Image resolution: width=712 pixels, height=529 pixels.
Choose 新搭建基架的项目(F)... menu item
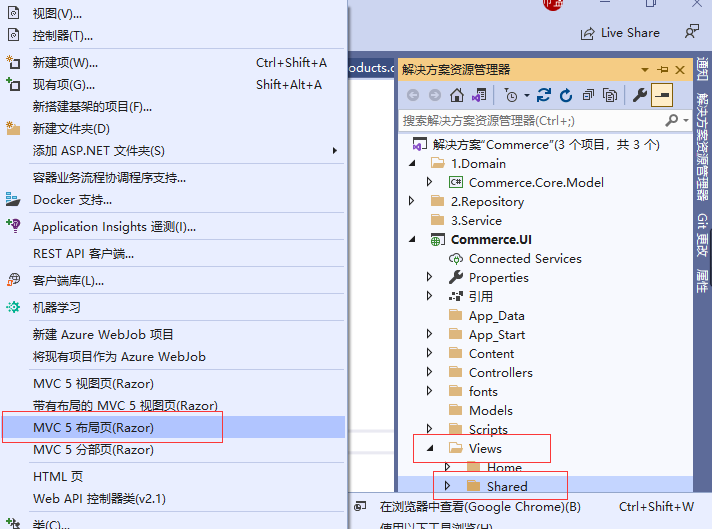[x=173, y=106]
